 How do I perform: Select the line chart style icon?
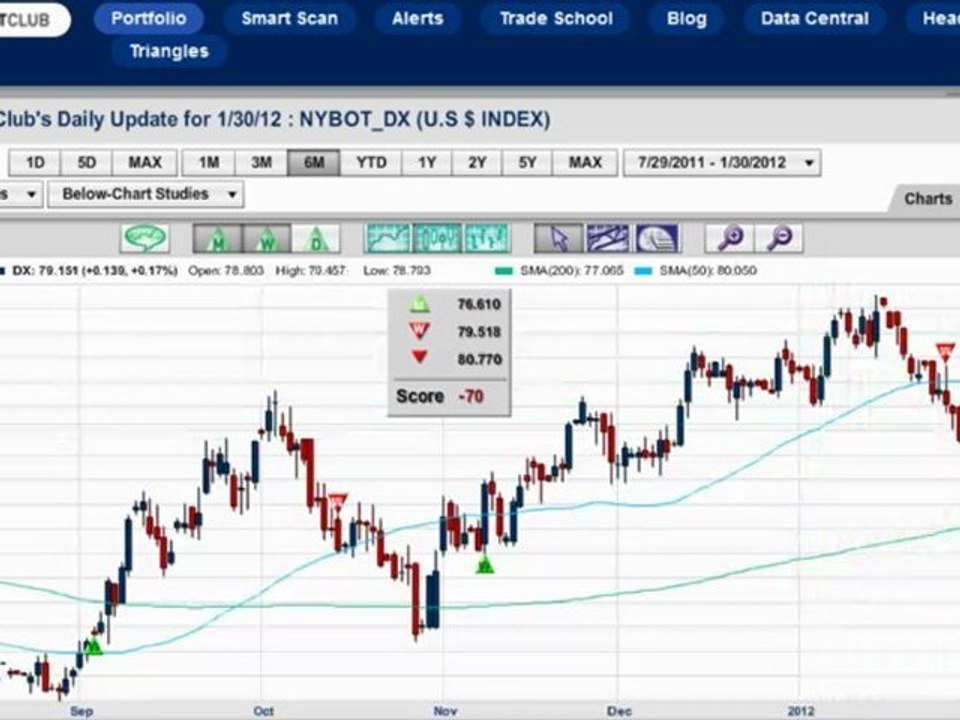(x=388, y=238)
